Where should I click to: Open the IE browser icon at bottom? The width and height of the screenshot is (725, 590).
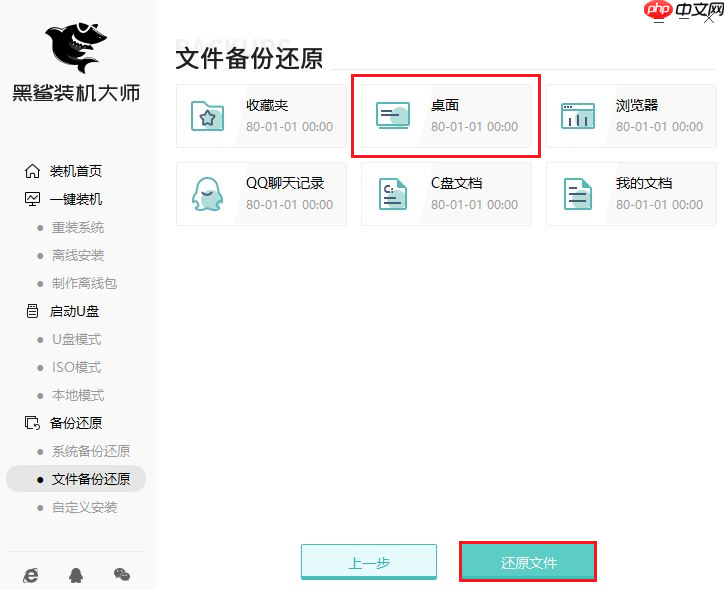[x=31, y=575]
